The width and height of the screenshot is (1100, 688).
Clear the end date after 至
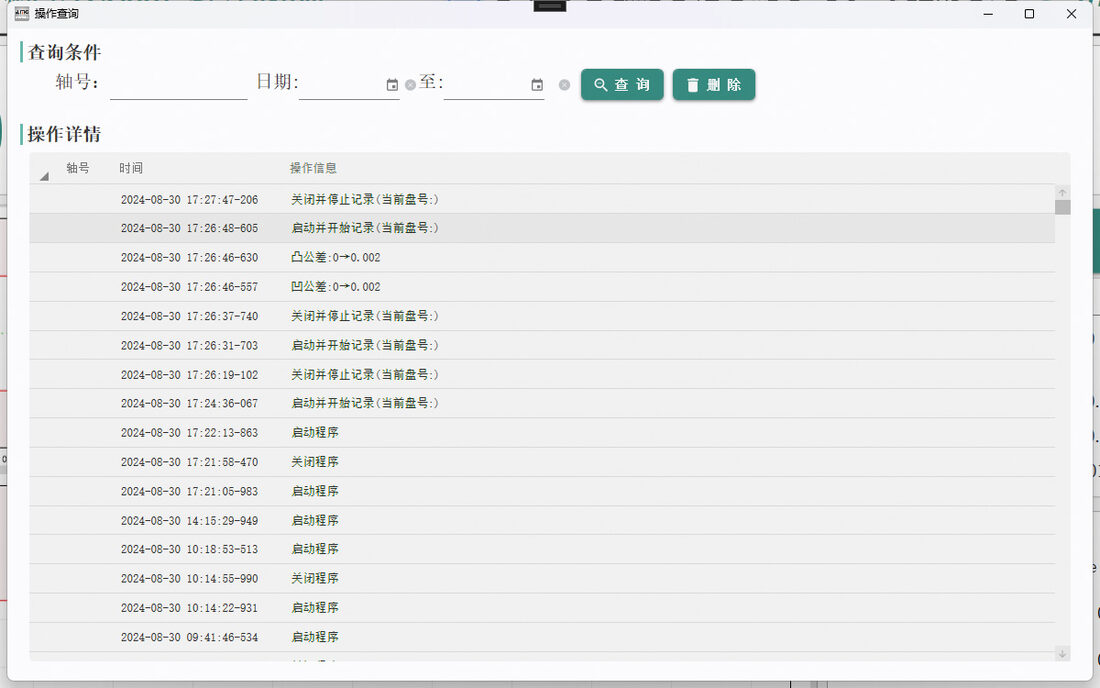[564, 85]
